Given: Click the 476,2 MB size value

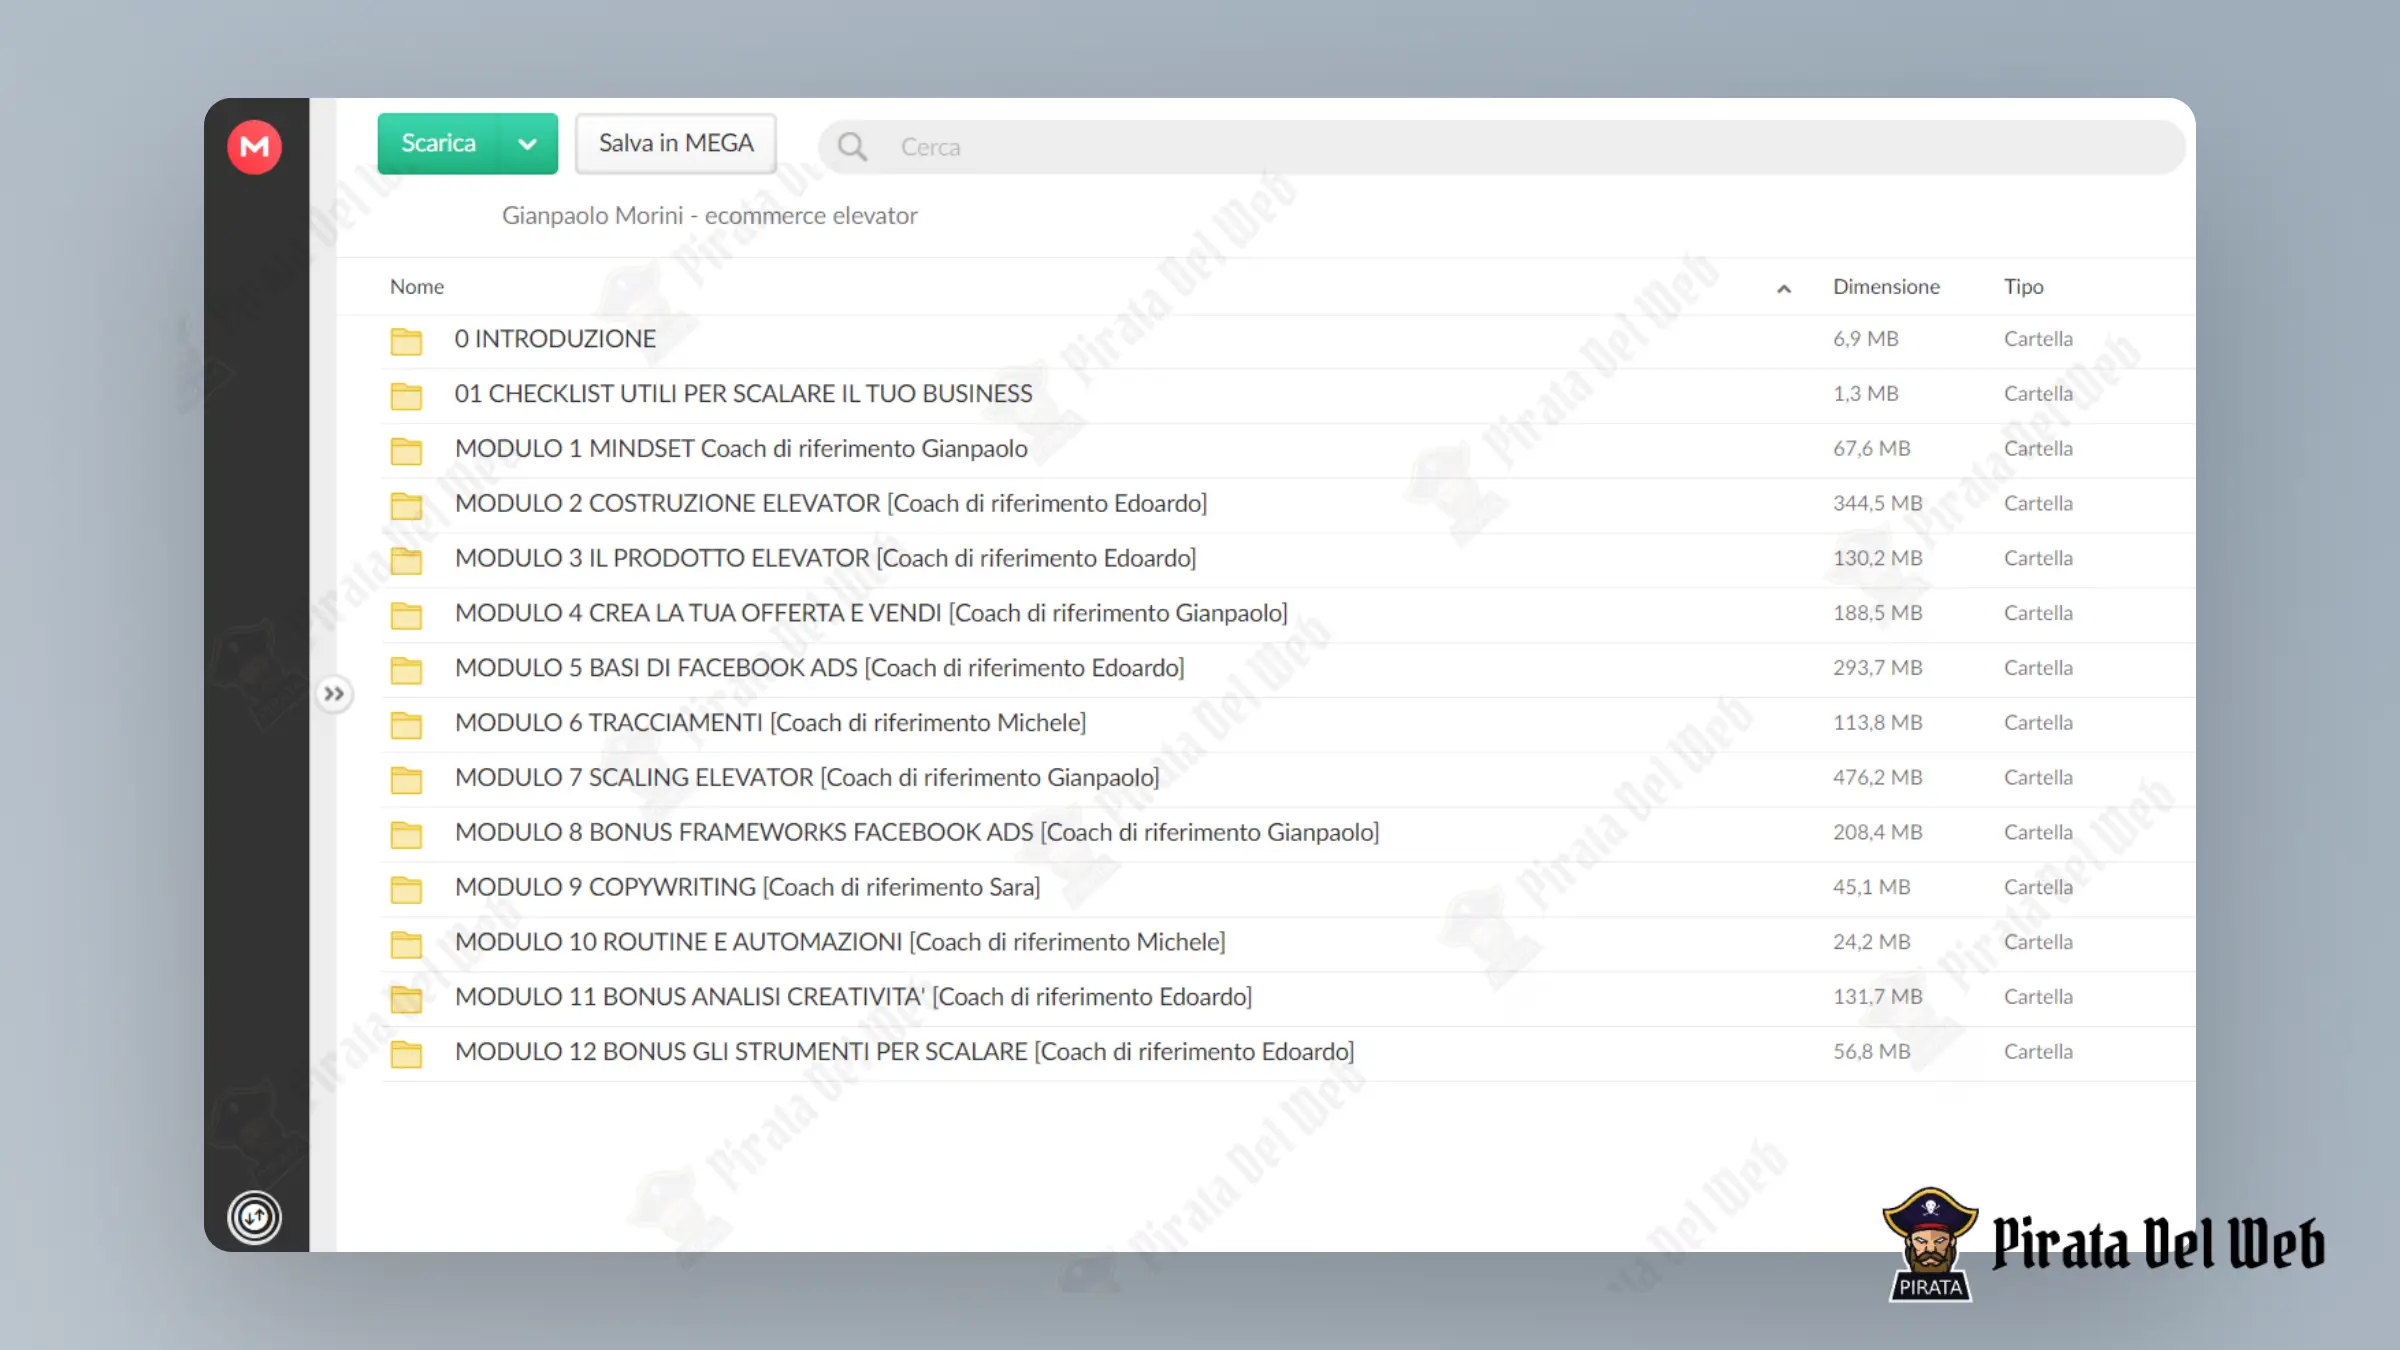Looking at the screenshot, I should [x=1877, y=777].
